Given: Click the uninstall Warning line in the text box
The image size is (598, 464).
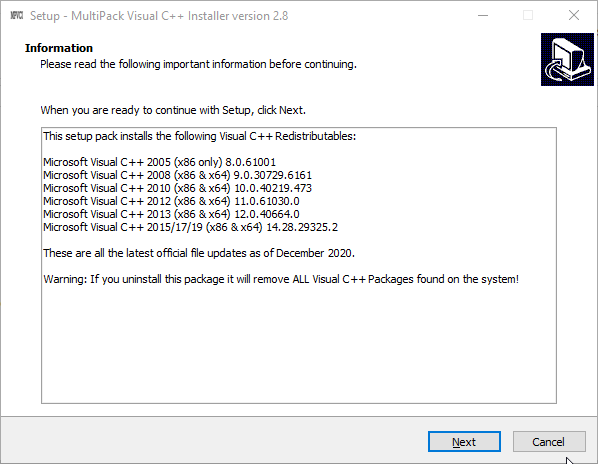Looking at the screenshot, I should pyautogui.click(x=281, y=279).
